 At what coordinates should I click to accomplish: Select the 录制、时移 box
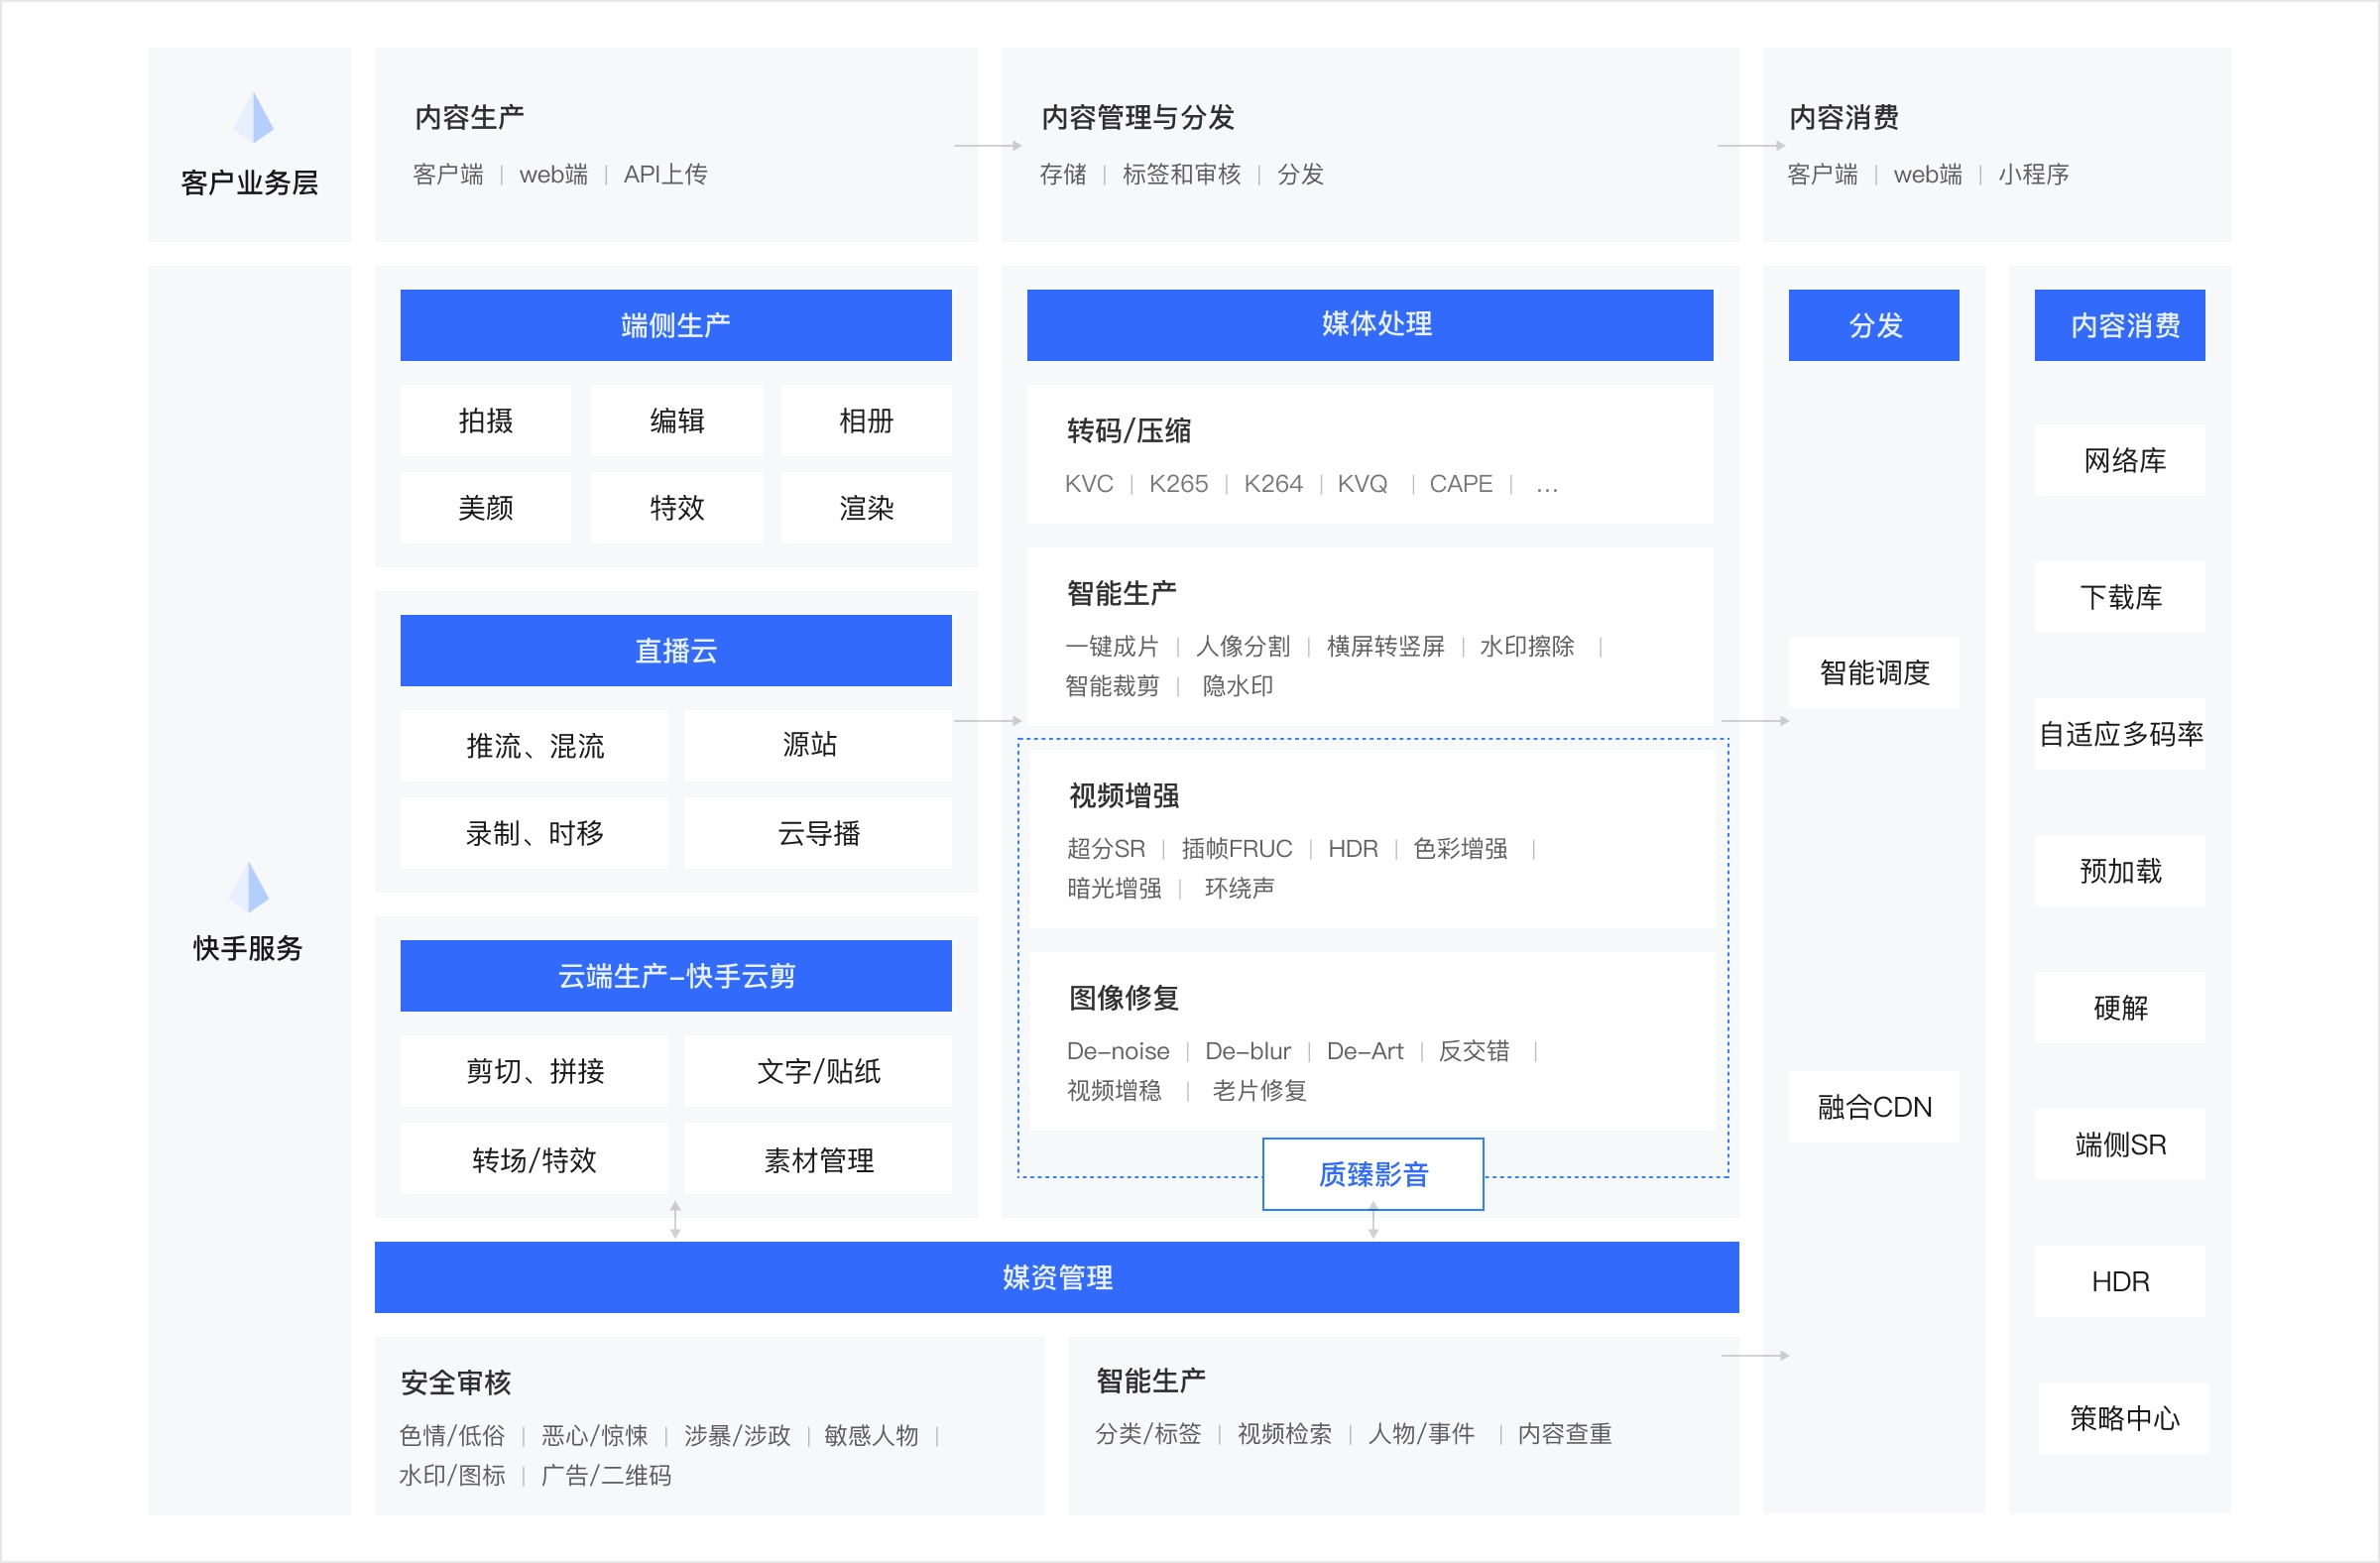pyautogui.click(x=534, y=833)
